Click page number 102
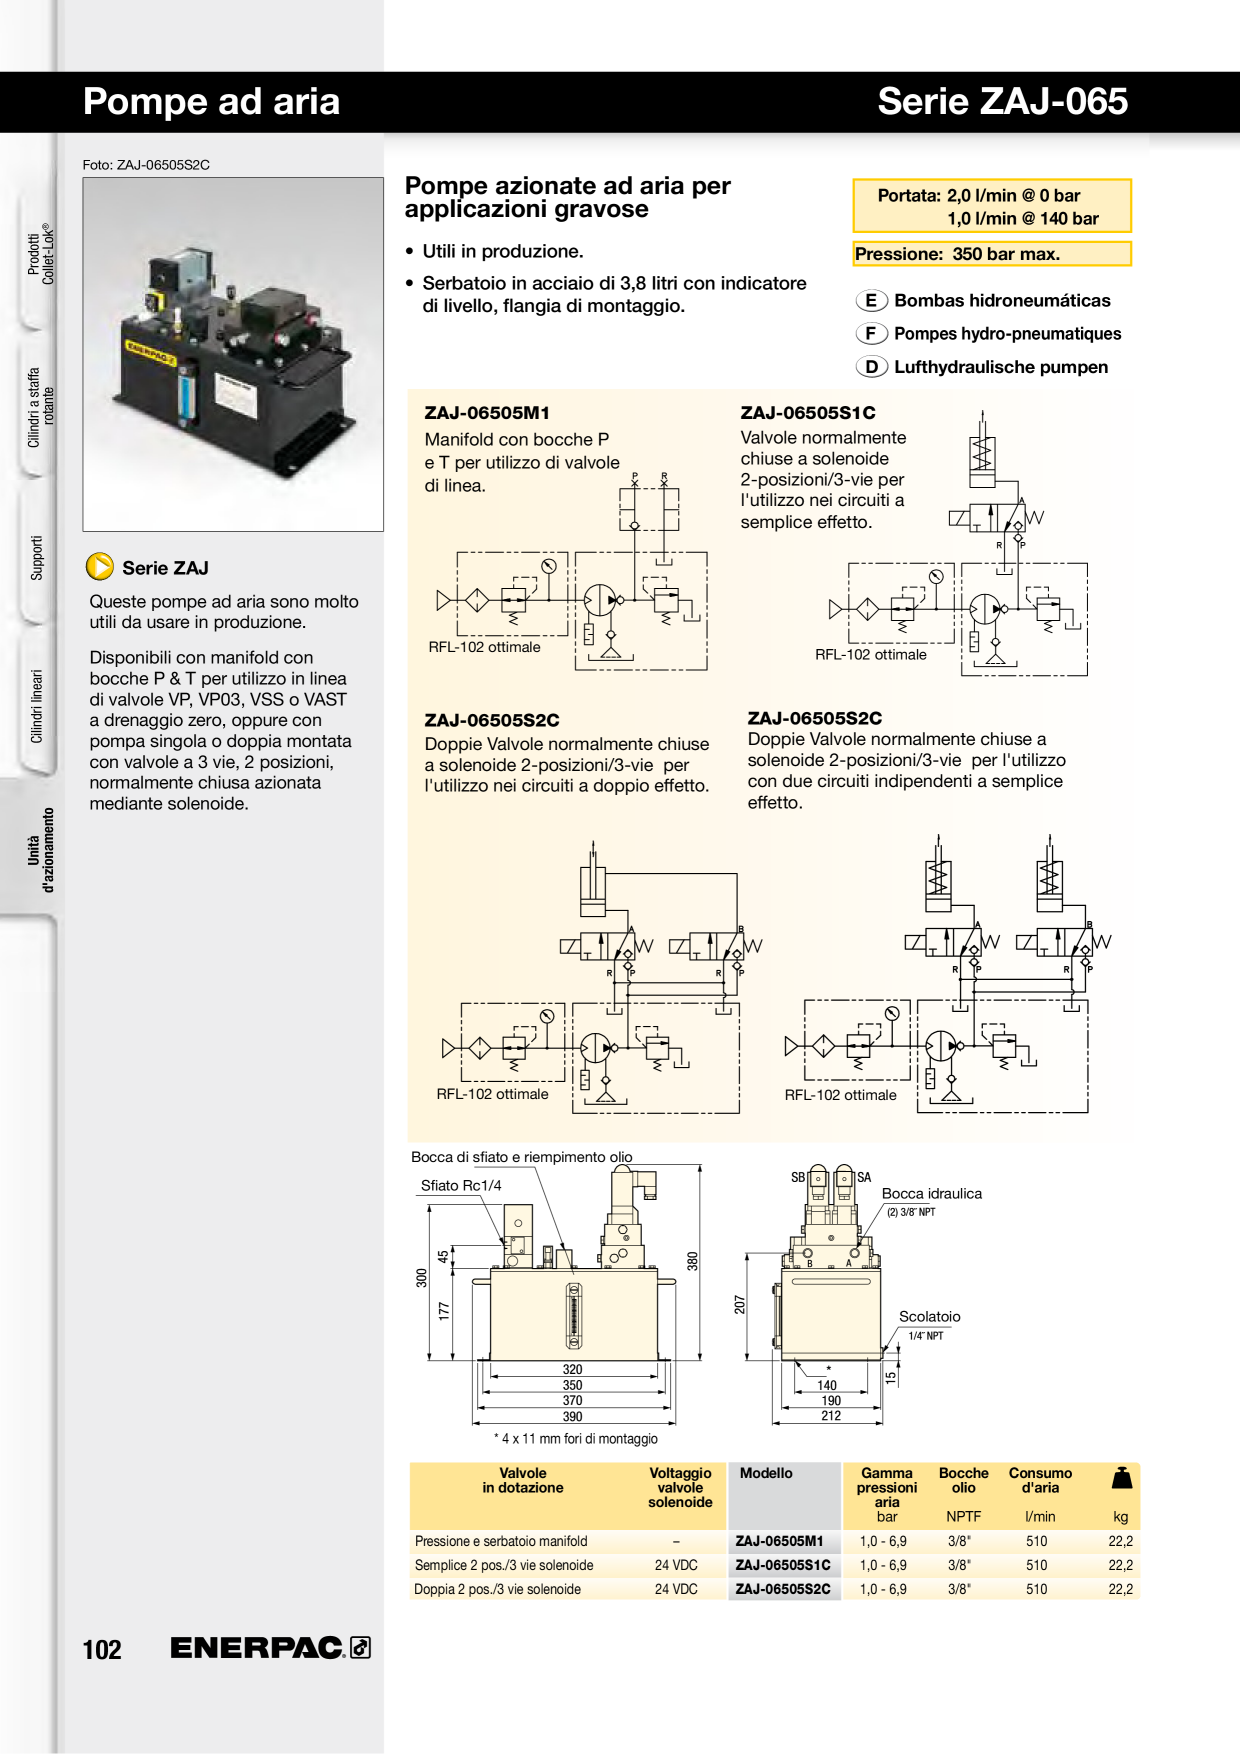 102,1649
